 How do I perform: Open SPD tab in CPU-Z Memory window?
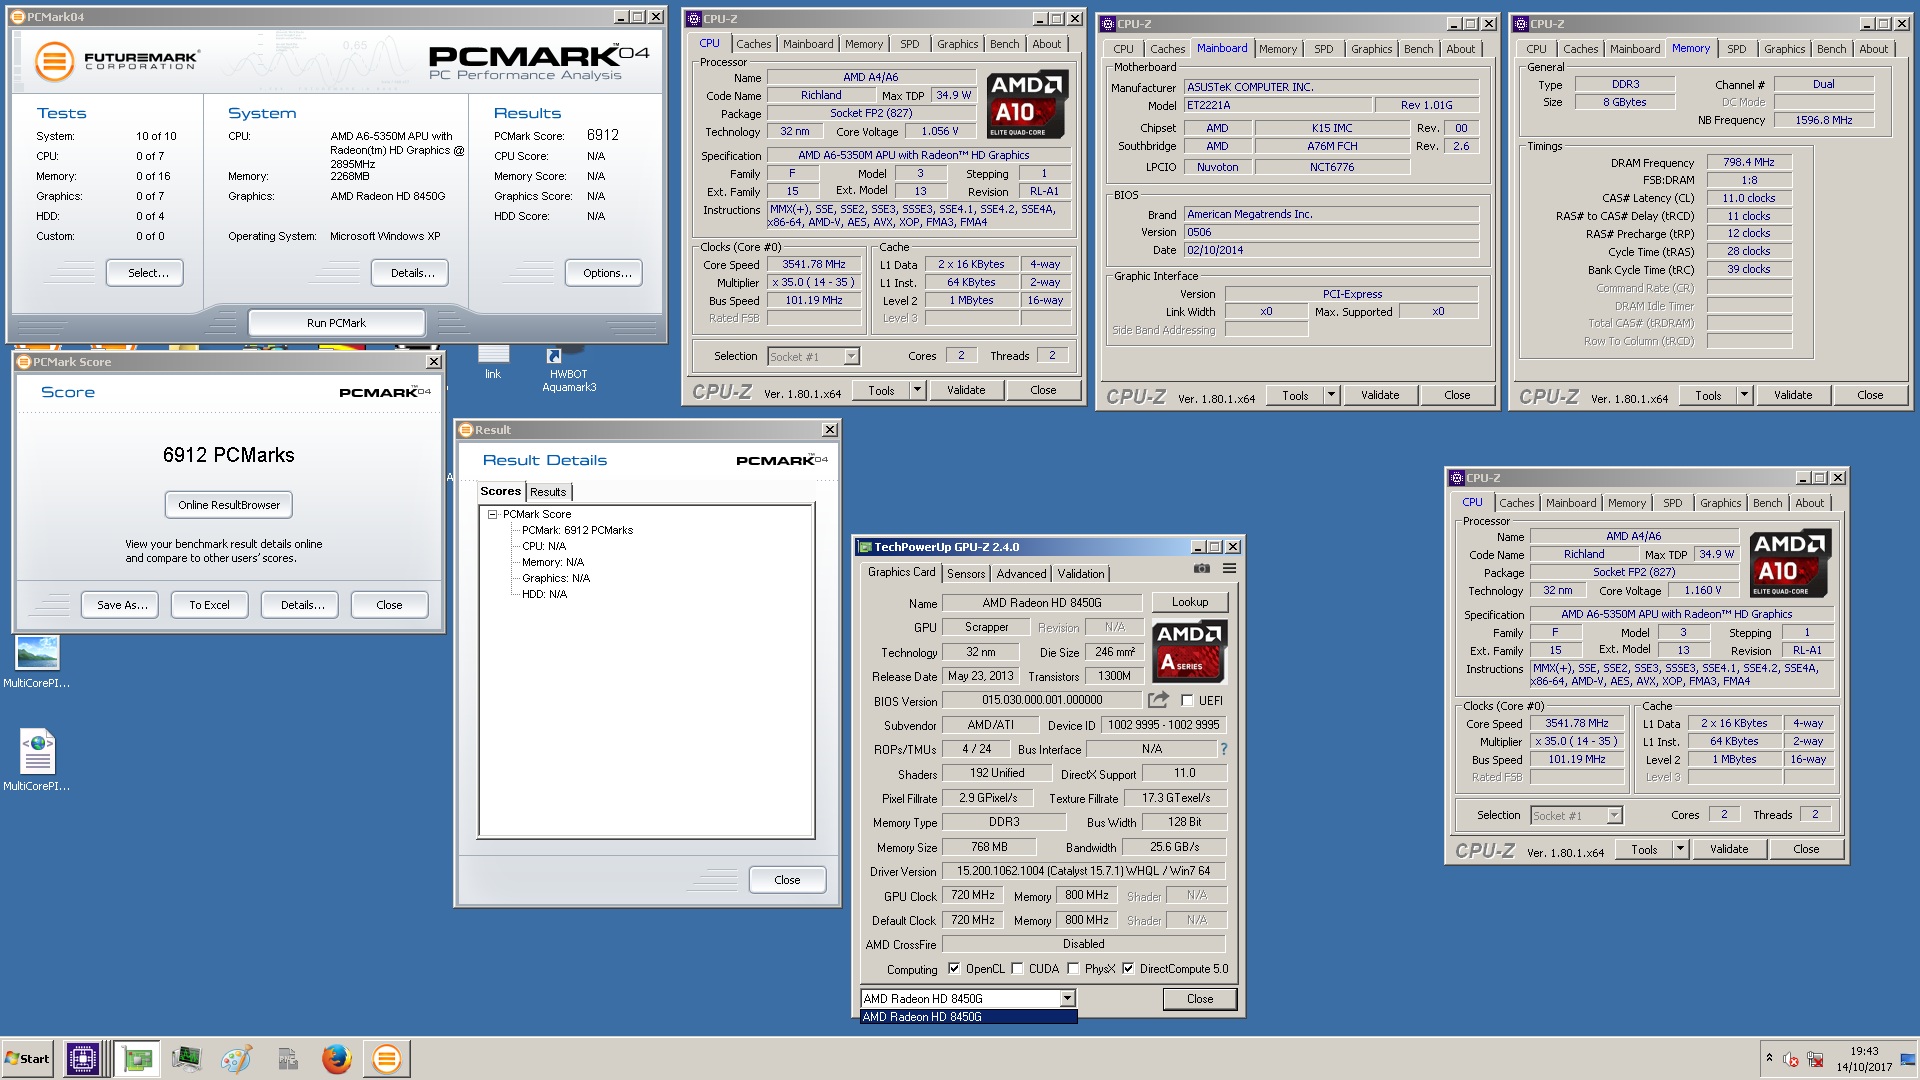pyautogui.click(x=1737, y=49)
